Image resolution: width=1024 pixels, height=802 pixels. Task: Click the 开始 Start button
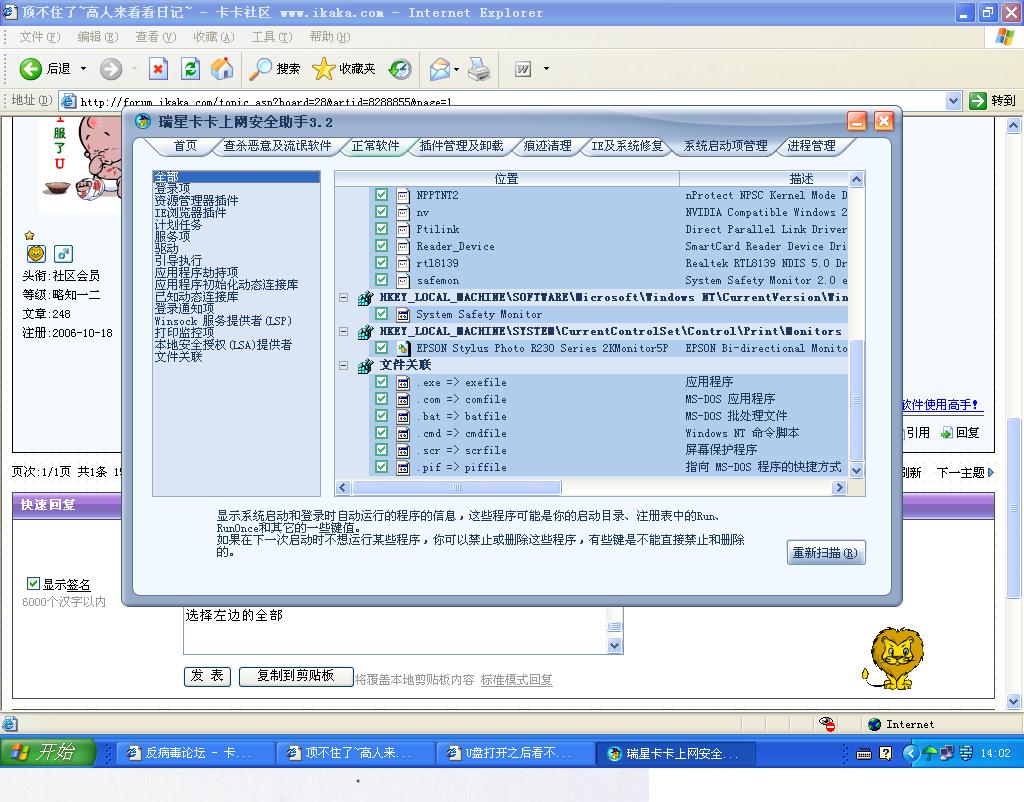(x=48, y=752)
